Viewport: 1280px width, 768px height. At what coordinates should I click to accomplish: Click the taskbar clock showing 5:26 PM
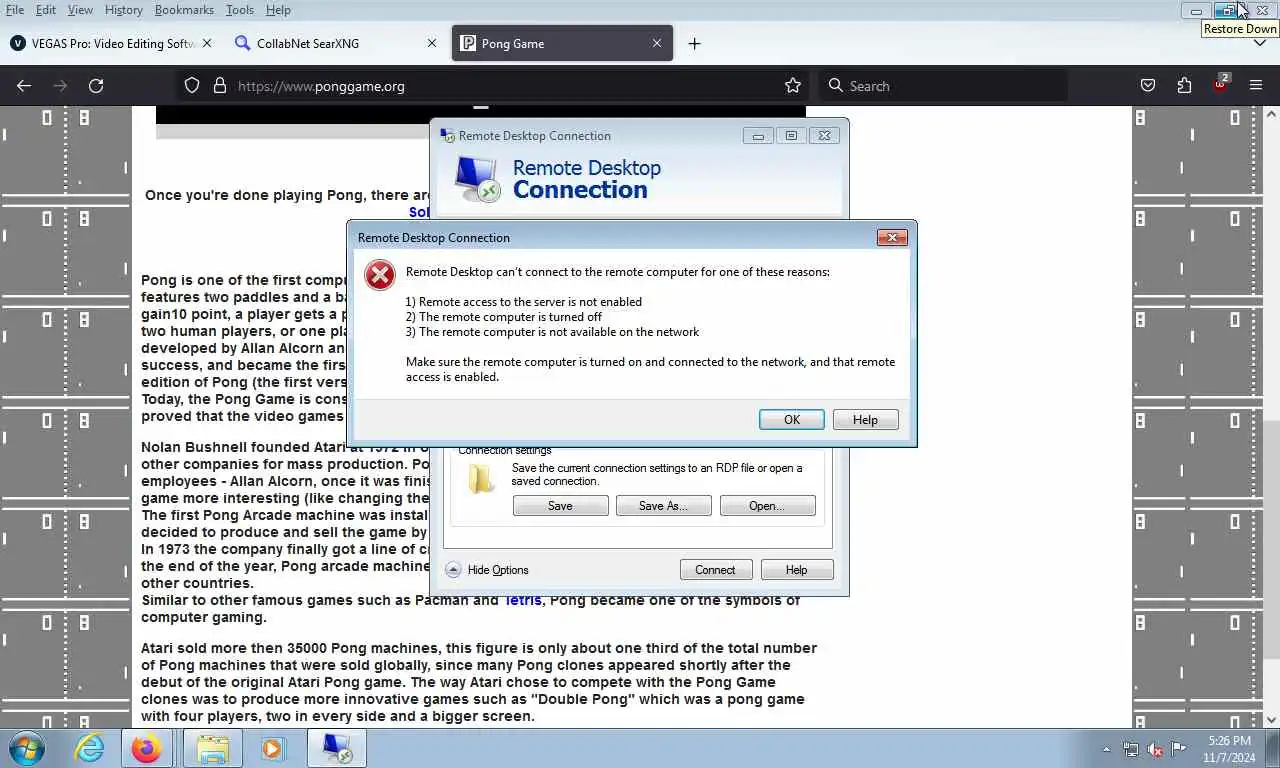tap(1229, 749)
